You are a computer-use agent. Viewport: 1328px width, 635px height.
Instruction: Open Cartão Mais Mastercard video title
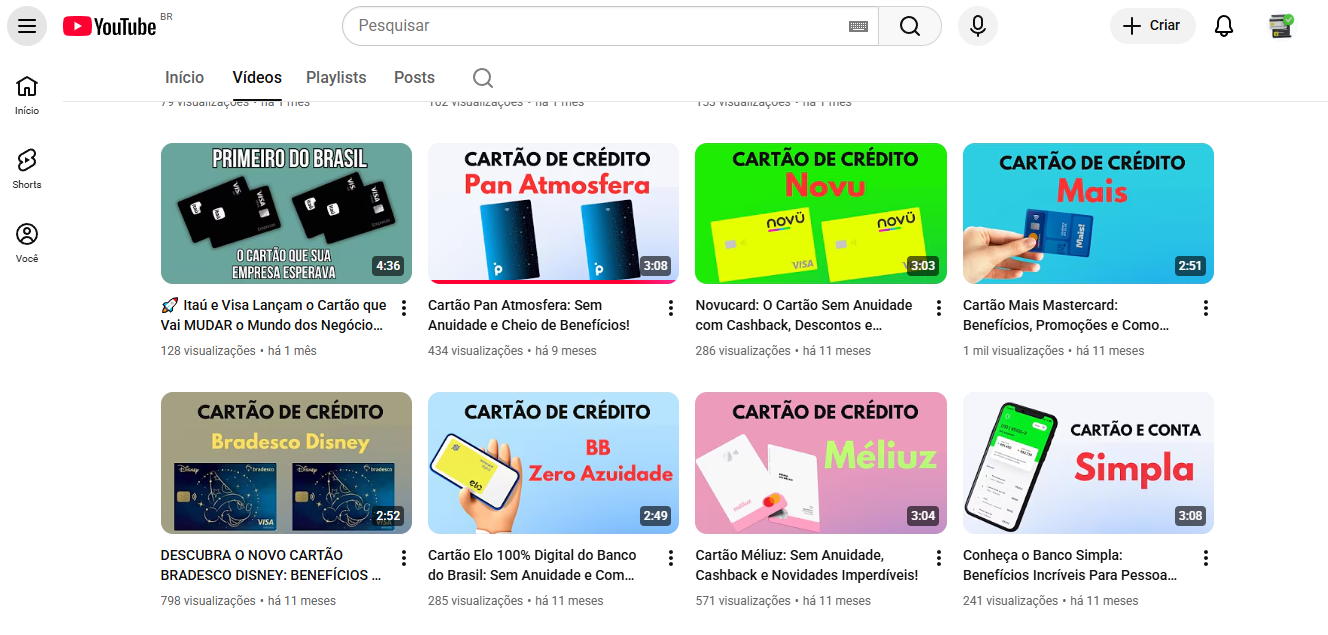pos(1066,315)
